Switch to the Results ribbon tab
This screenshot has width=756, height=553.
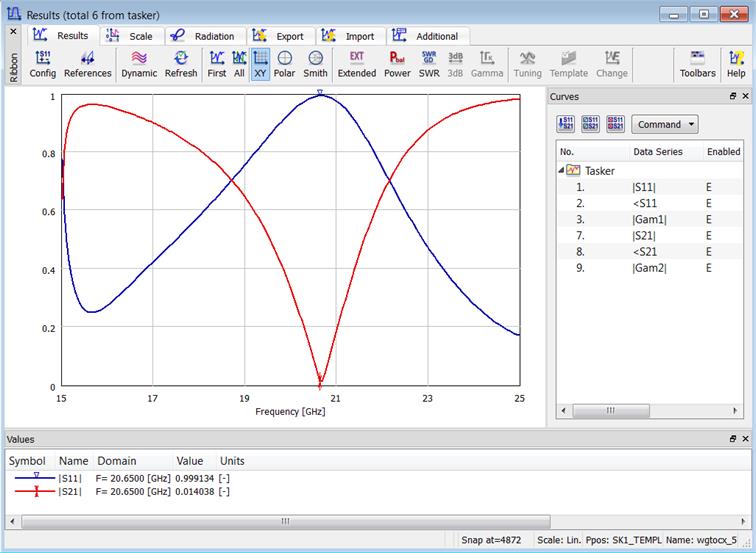61,36
